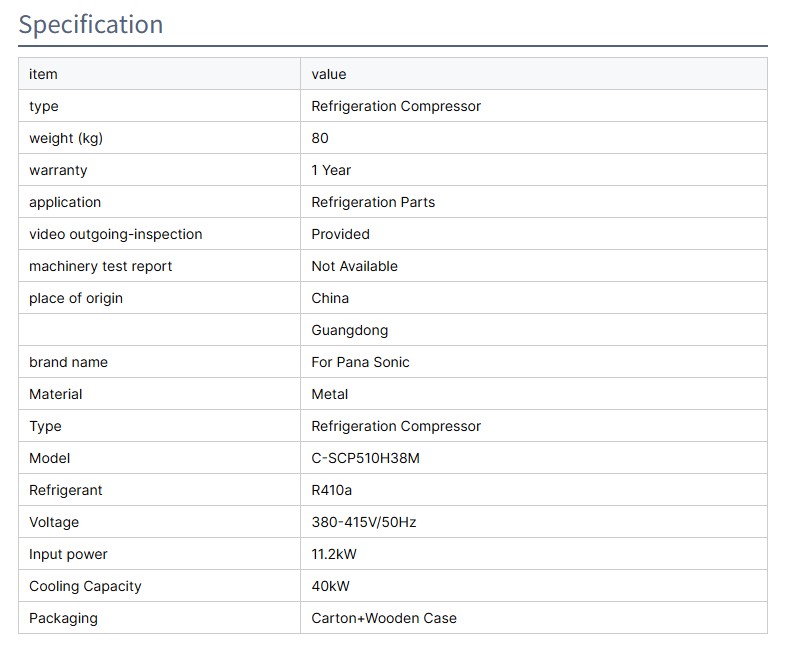Click the 'item' column header
This screenshot has height=648, width=788.
click(x=43, y=74)
